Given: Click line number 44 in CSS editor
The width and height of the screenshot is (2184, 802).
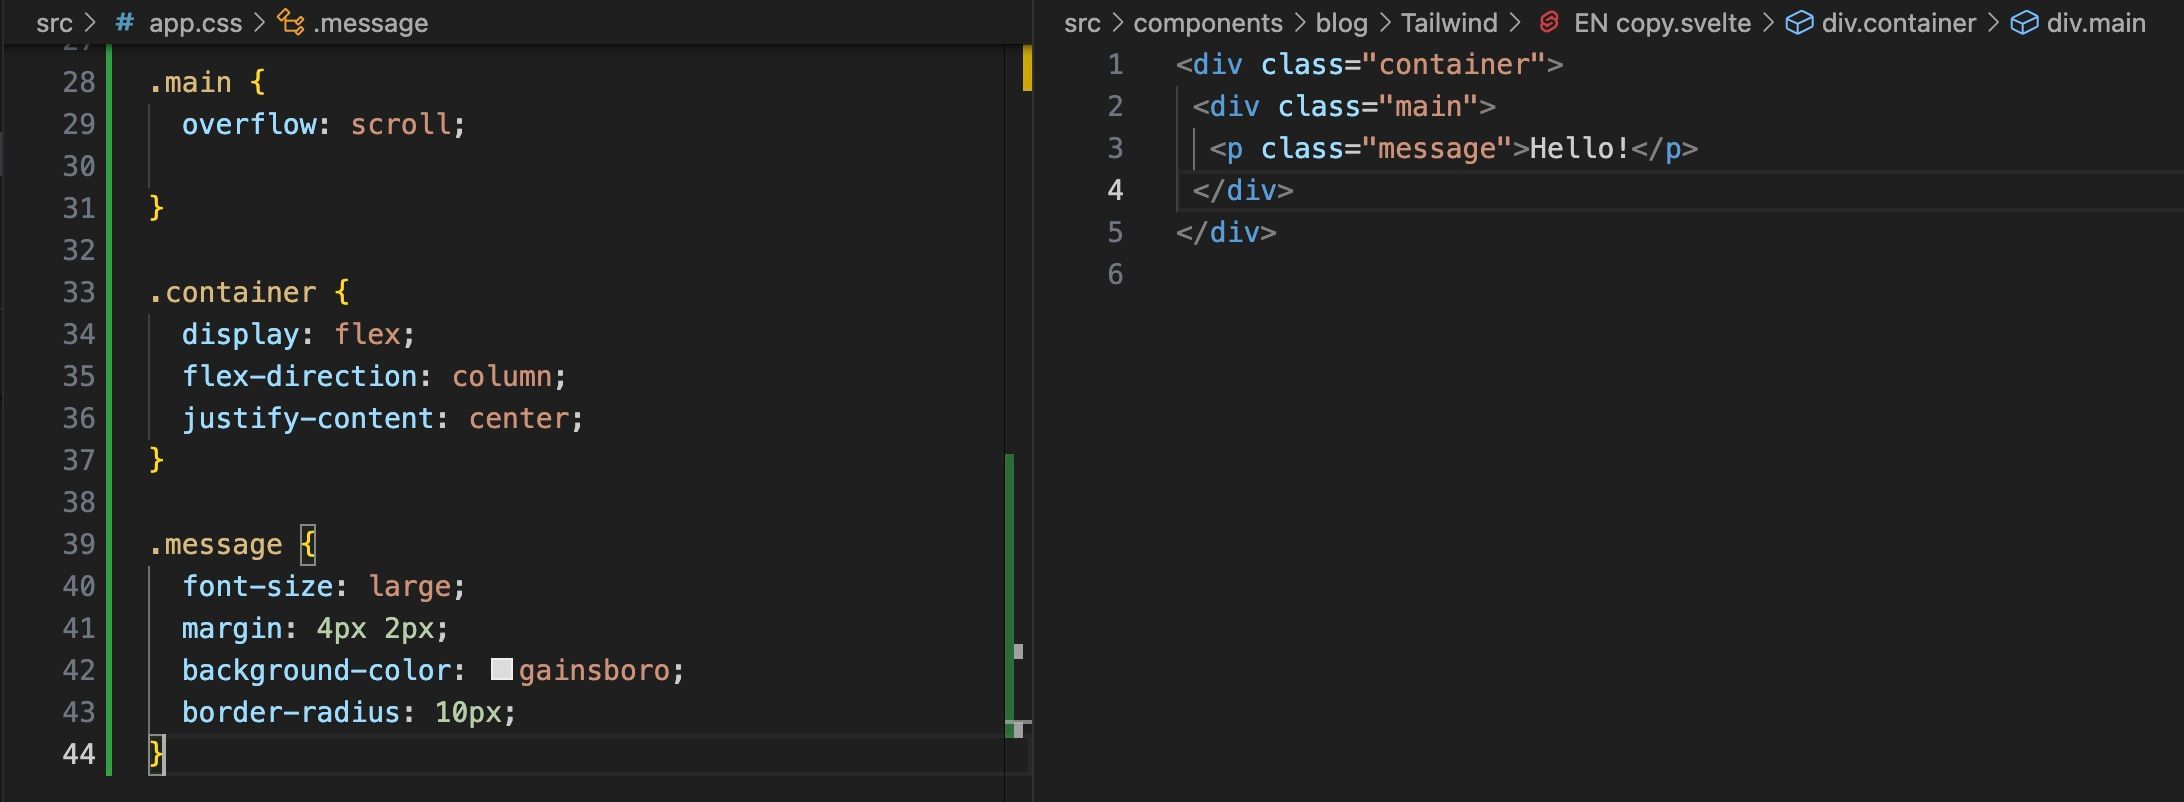Looking at the screenshot, I should click(x=79, y=754).
